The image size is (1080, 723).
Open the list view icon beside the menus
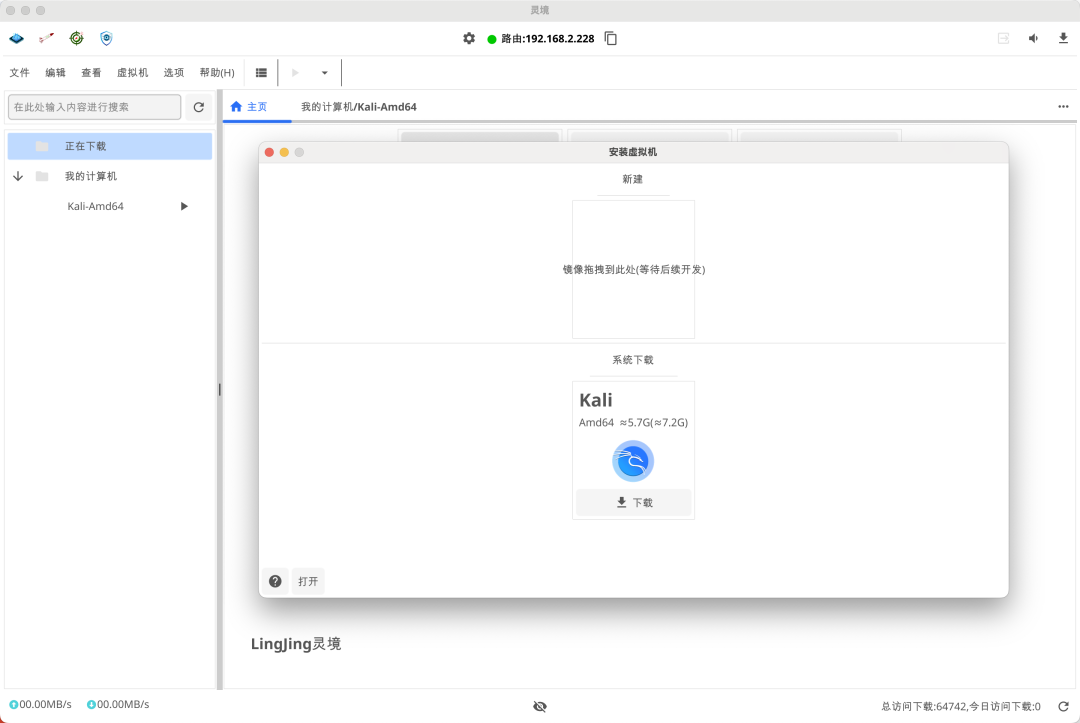tap(261, 72)
